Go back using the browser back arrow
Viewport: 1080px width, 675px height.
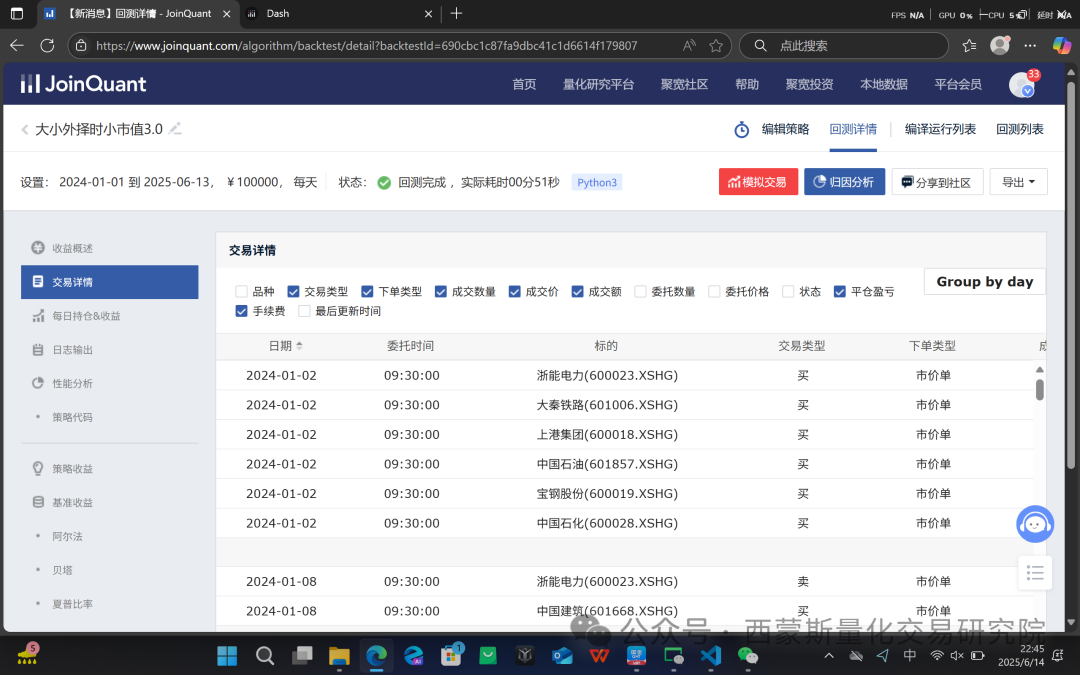(x=17, y=45)
